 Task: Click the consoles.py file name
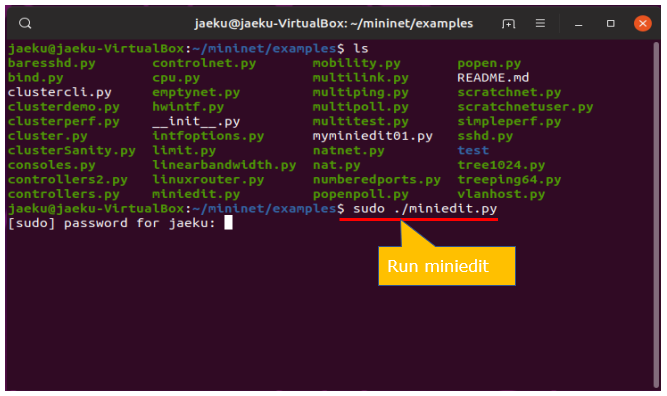pos(52,165)
